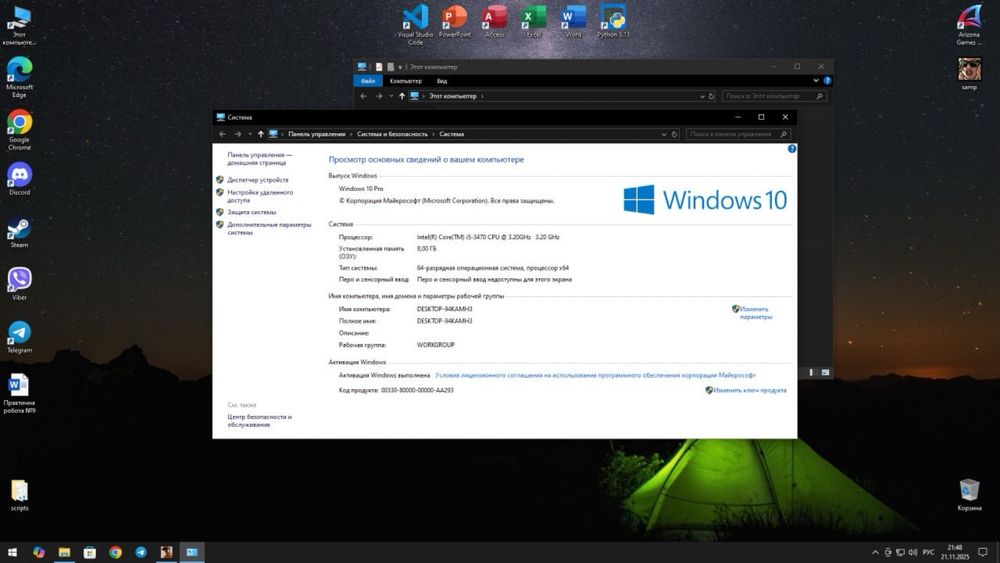Launch Python 3.13 from the desktop
Screen dimensions: 1000x563
[x=613, y=21]
